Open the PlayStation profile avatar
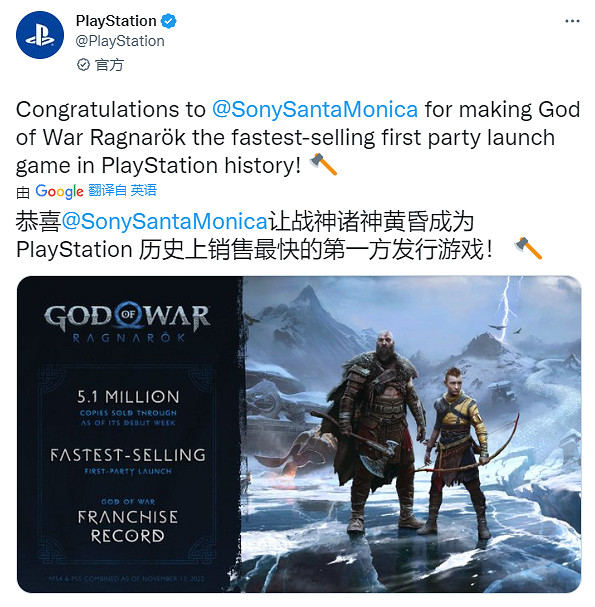The image size is (595, 607). pos(40,35)
